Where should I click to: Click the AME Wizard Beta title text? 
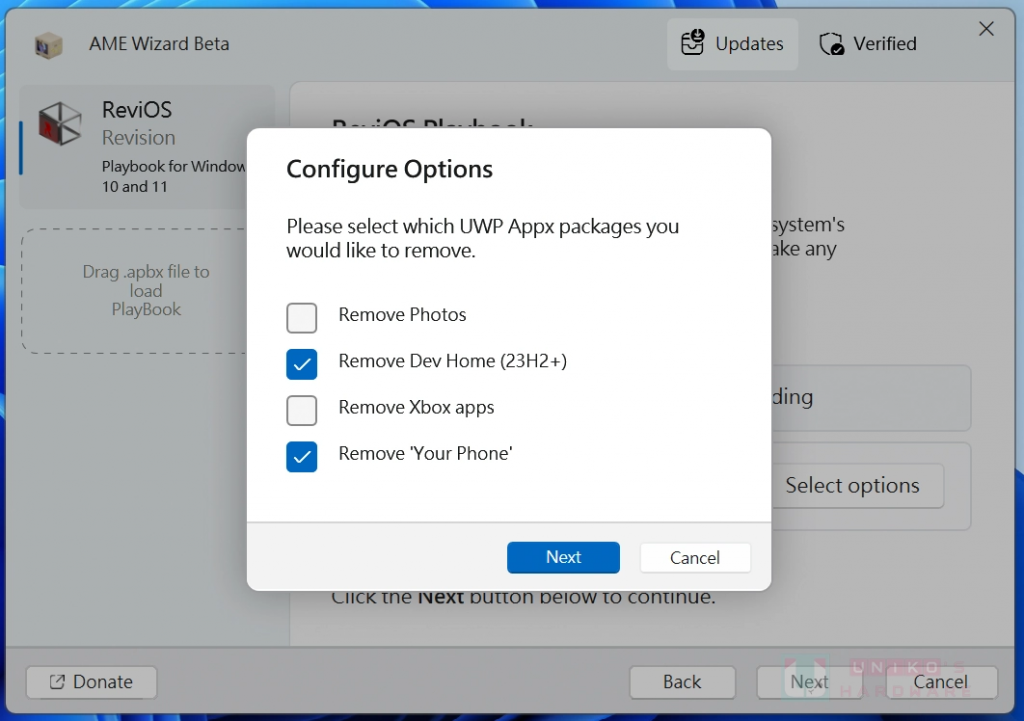pos(159,44)
